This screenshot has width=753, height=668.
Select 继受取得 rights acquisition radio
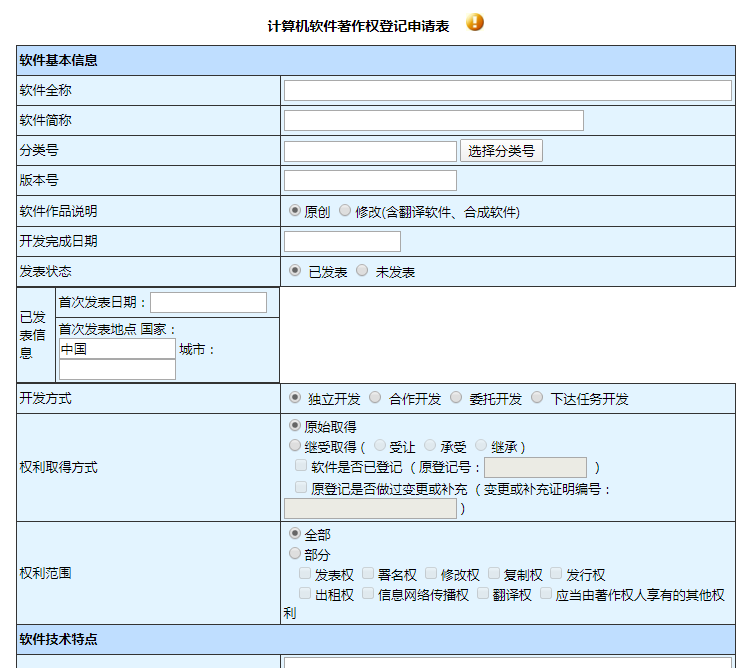(294, 446)
